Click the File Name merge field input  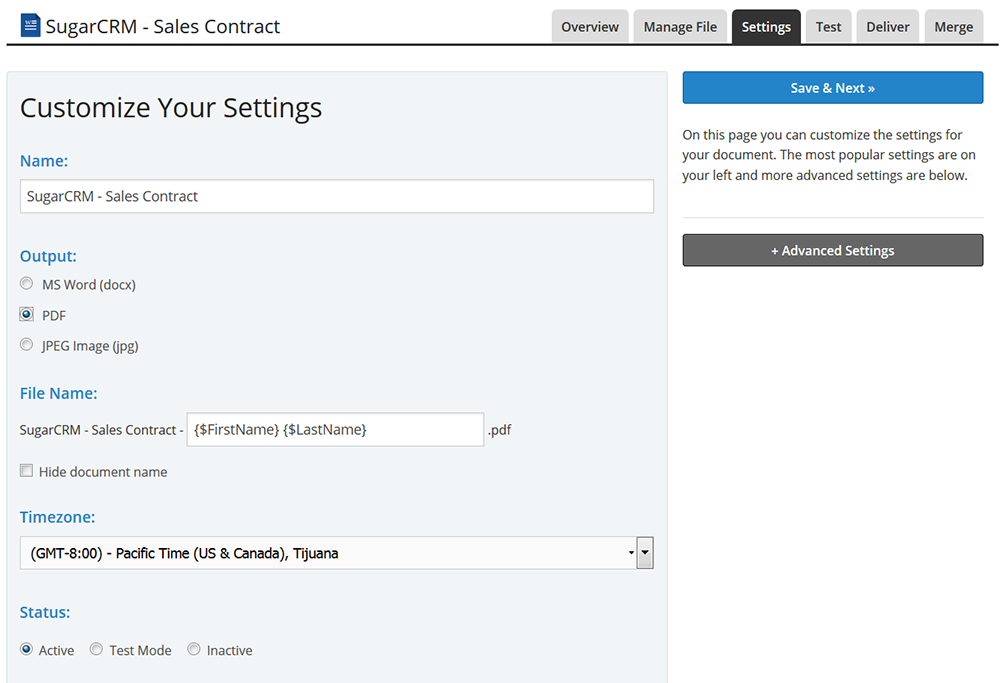[x=335, y=429]
